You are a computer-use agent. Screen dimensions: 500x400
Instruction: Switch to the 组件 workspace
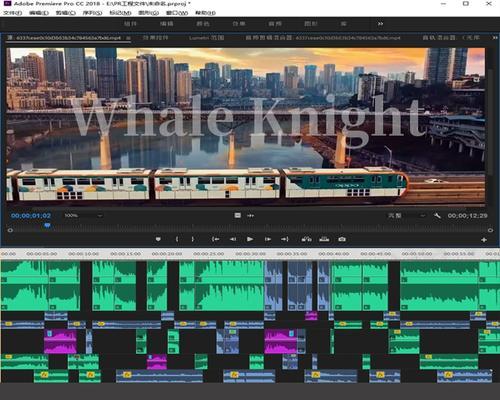click(x=130, y=24)
